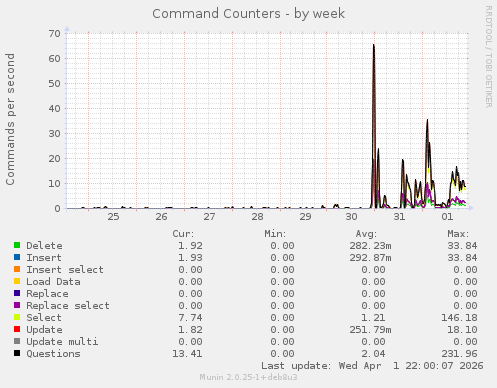Click the 'Update multi' legend label
The image size is (497, 388).
coord(62,342)
